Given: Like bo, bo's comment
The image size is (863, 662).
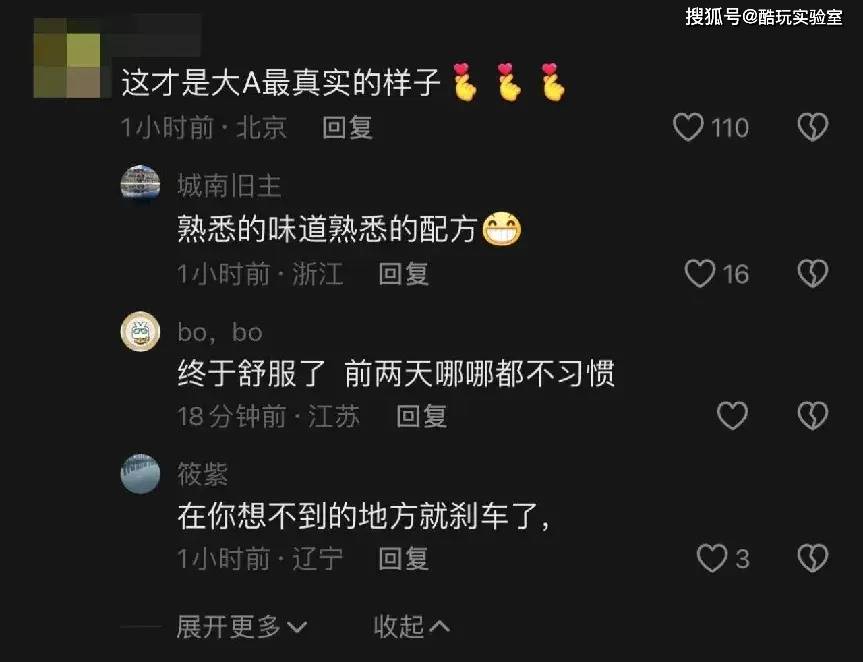Looking at the screenshot, I should click(x=732, y=415).
